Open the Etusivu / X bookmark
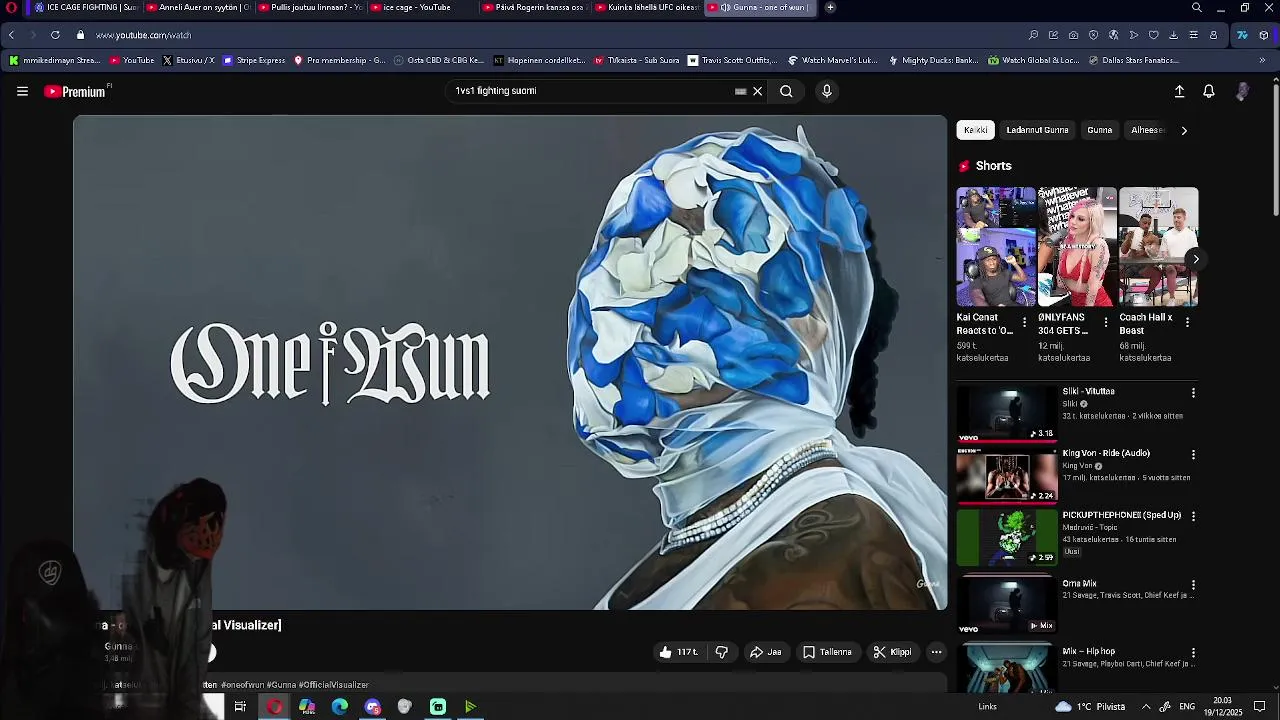 [188, 60]
